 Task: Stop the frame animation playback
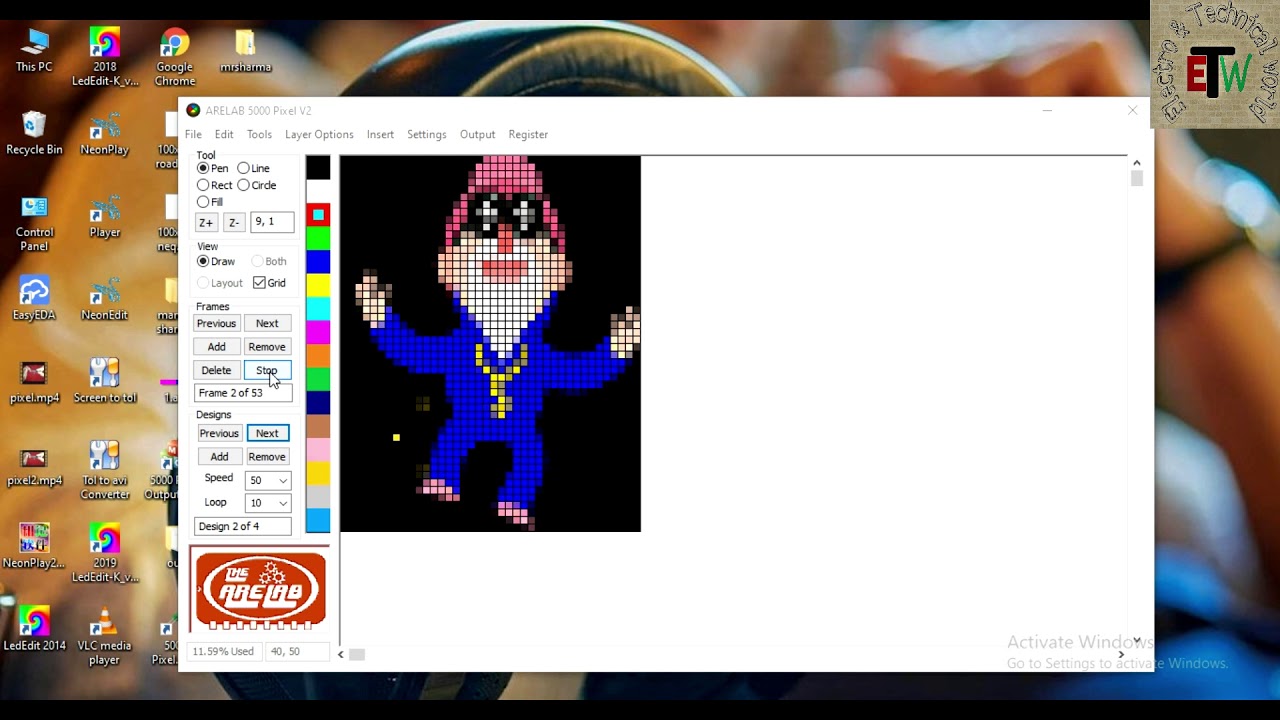[267, 370]
